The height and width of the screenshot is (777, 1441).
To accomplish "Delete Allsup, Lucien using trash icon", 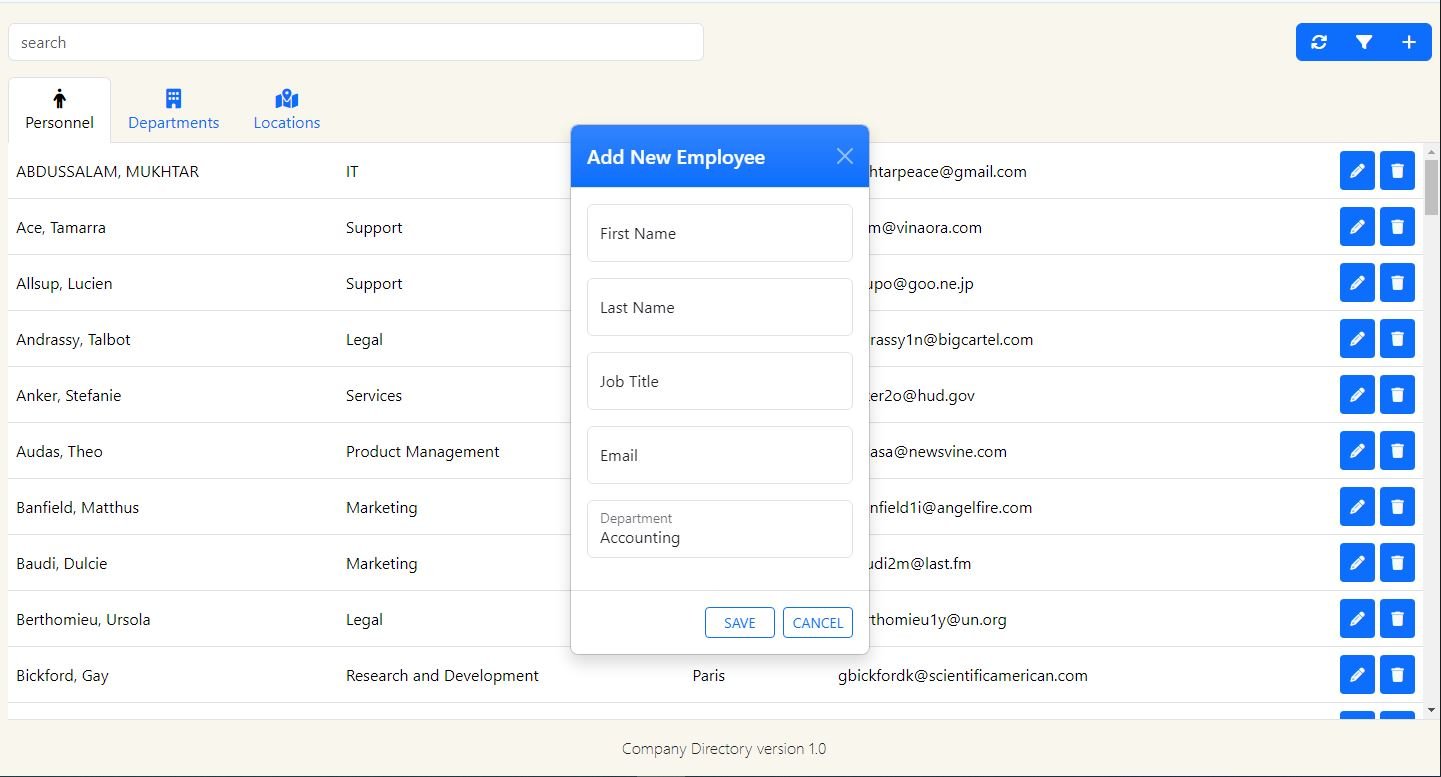I will pos(1397,284).
